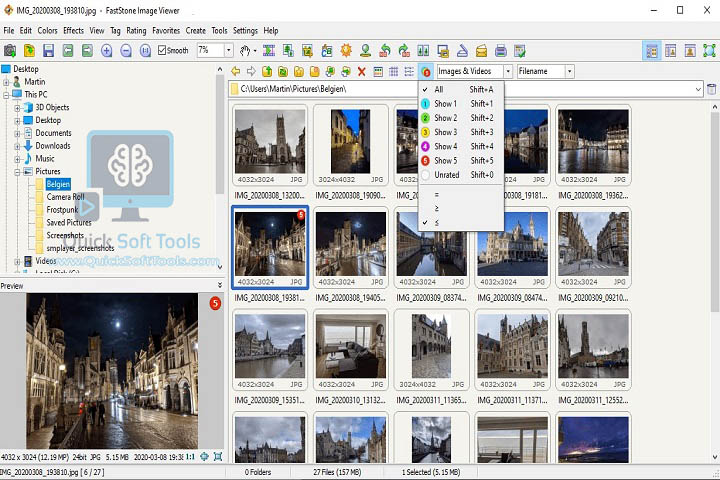The height and width of the screenshot is (480, 720).
Task: Click the rotate left icon
Action: (x=385, y=50)
